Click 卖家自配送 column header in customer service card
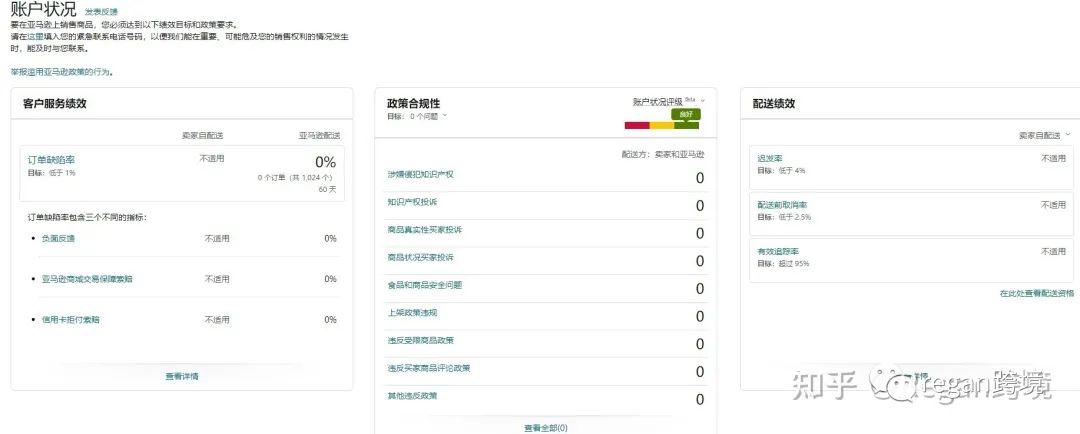 (x=202, y=136)
